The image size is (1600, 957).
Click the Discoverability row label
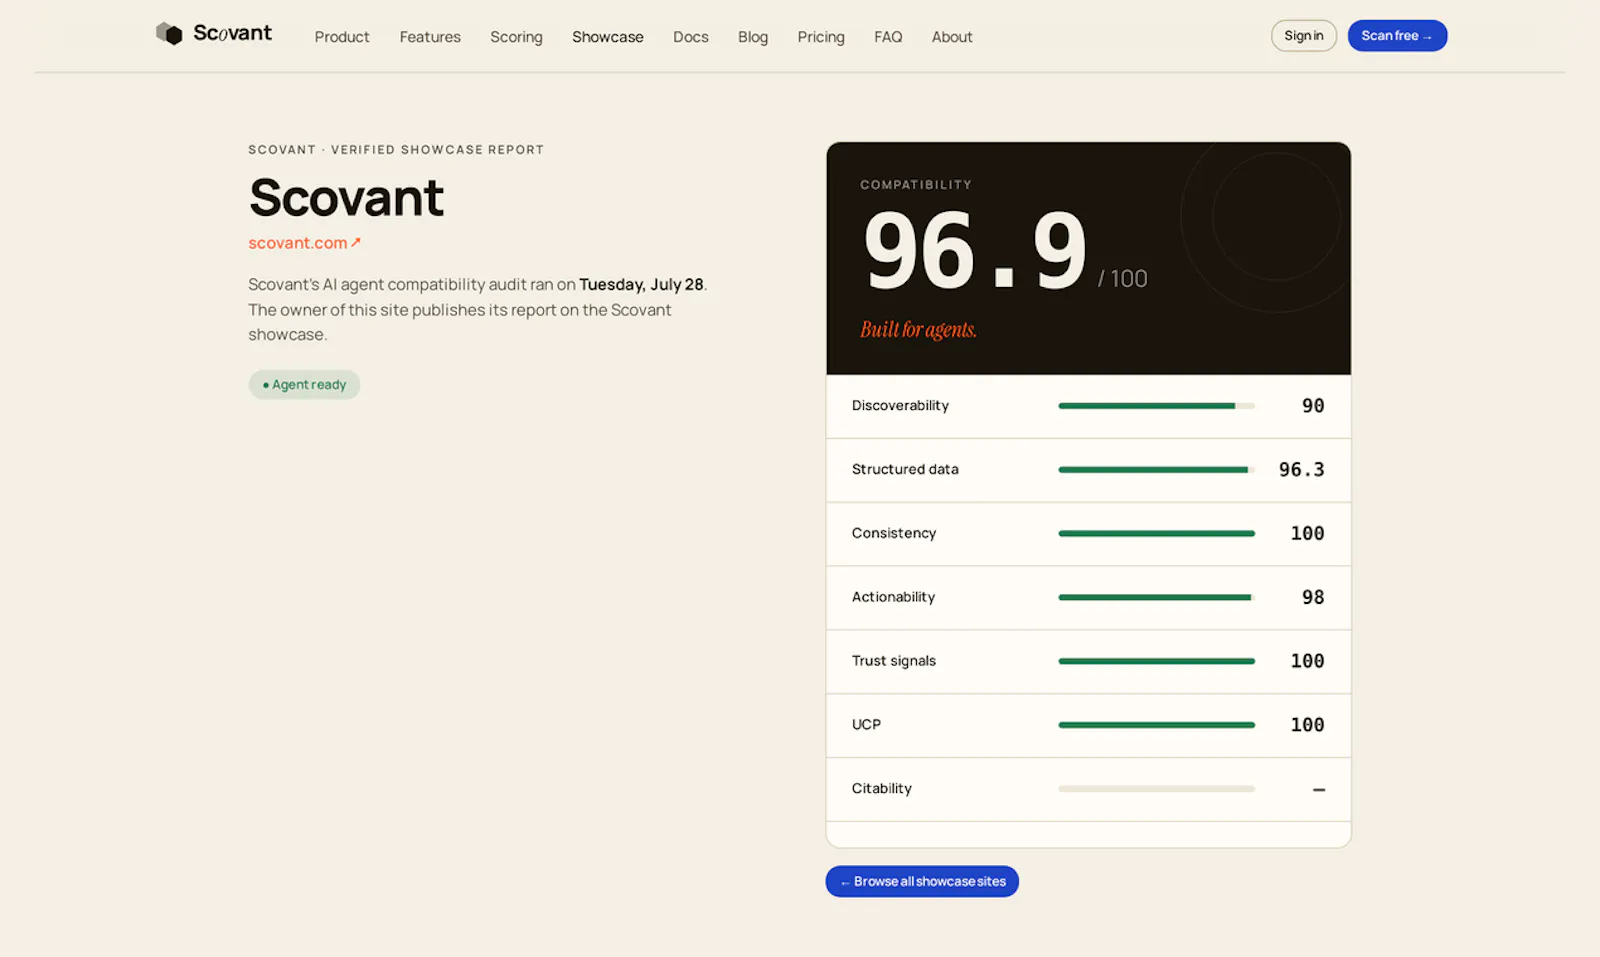pyautogui.click(x=900, y=406)
